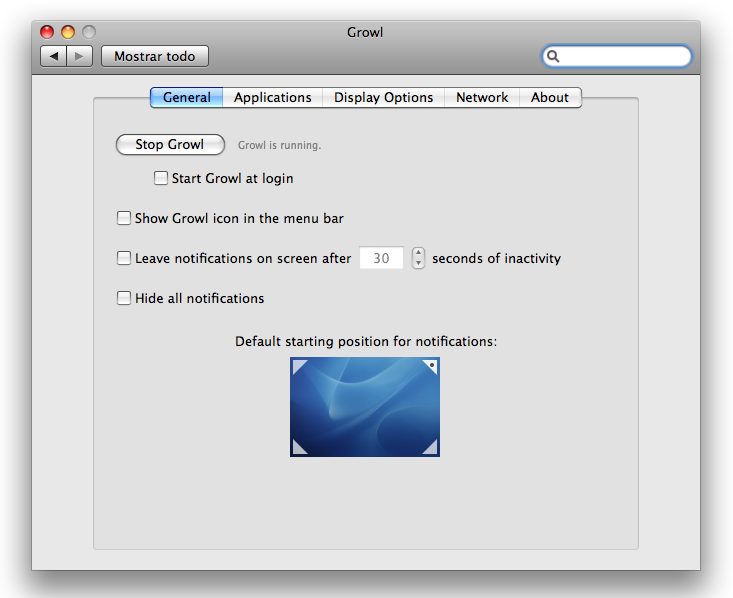The height and width of the screenshot is (598, 733).
Task: Click the Growl window title text
Action: click(x=365, y=32)
